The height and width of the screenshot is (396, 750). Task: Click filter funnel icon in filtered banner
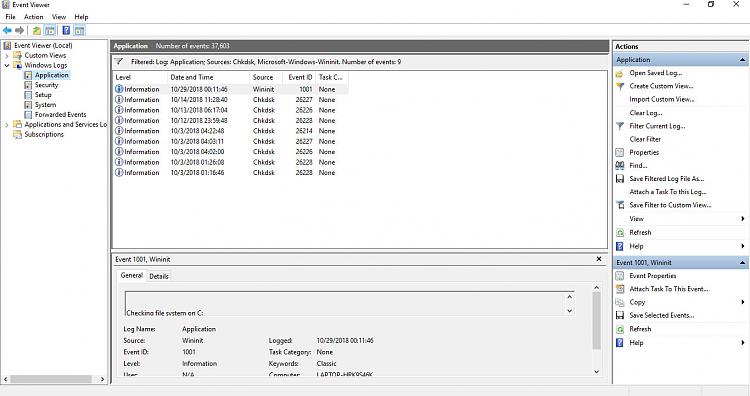pyautogui.click(x=119, y=62)
